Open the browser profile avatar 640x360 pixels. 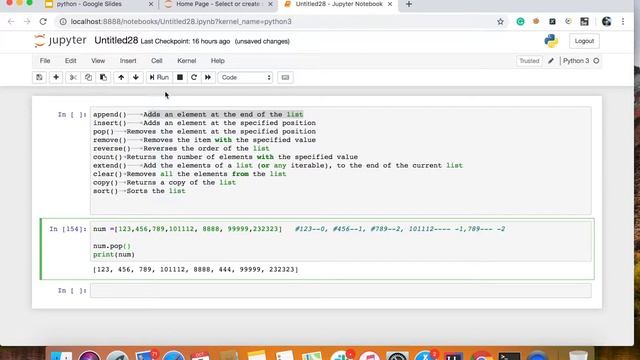[x=607, y=22]
